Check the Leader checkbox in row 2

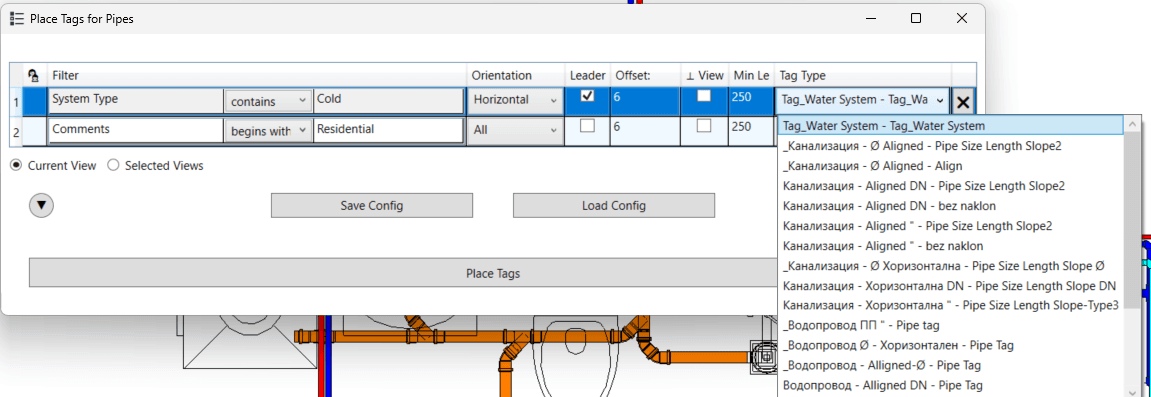pos(587,125)
